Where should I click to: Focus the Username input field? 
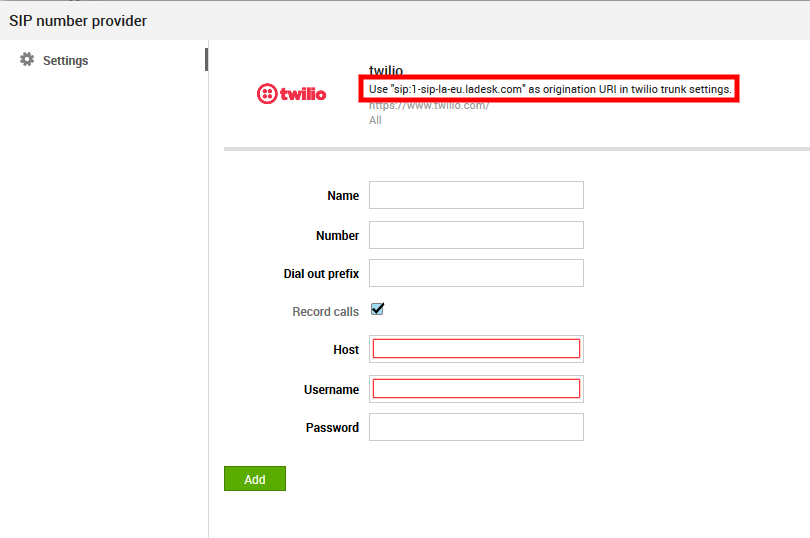point(476,389)
